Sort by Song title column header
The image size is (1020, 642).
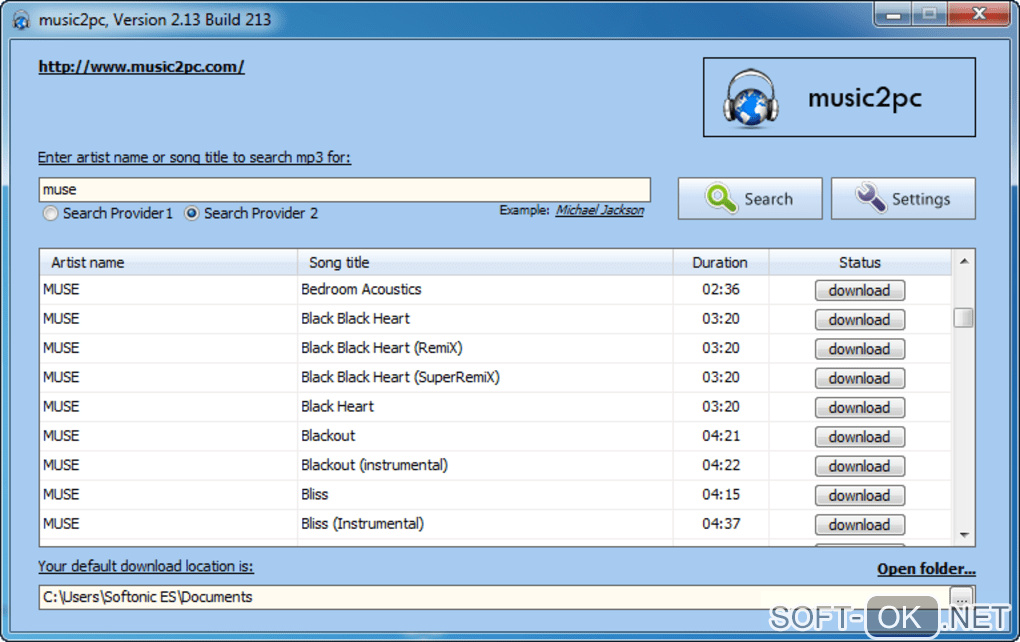click(485, 262)
